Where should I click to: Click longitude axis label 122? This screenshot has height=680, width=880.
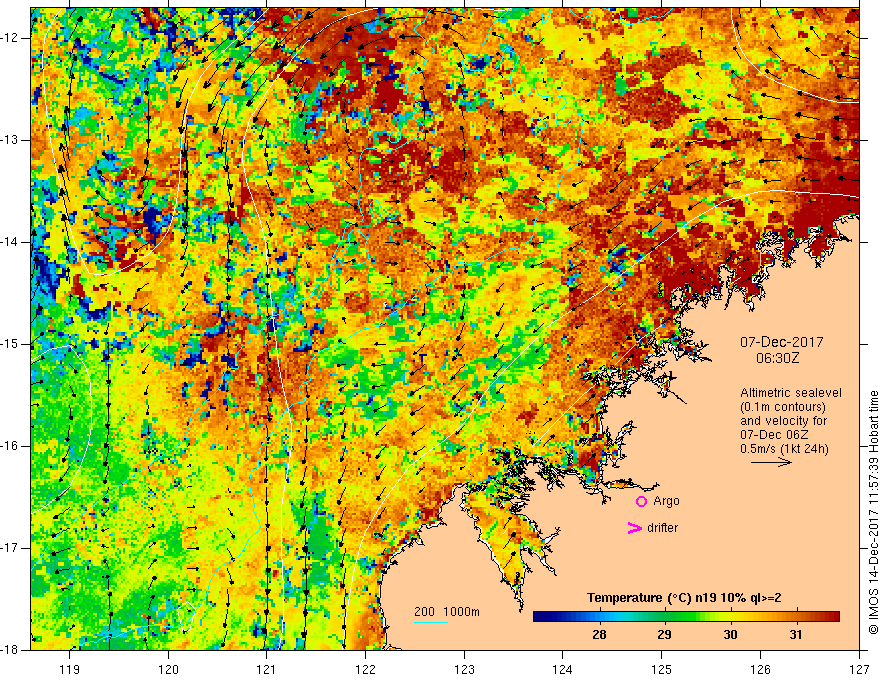(365, 669)
